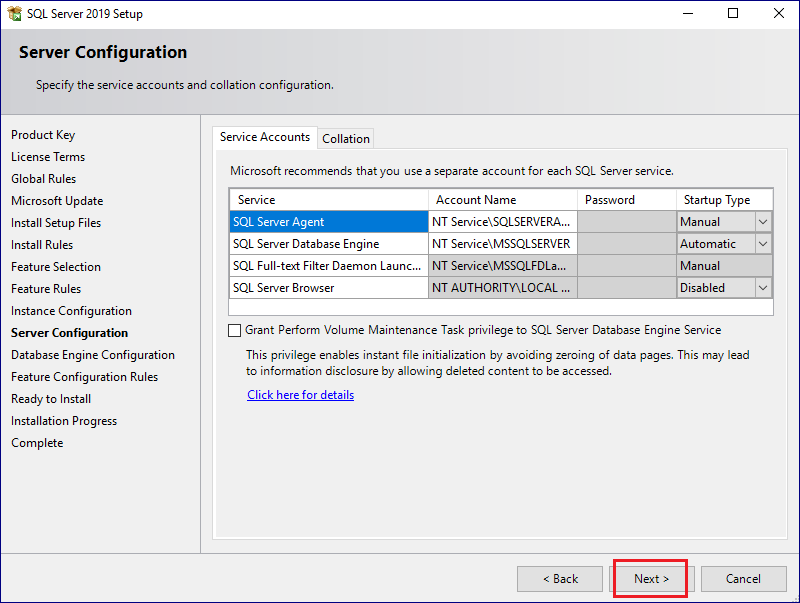The width and height of the screenshot is (800, 603).
Task: Click account name NT AUTHORITY\LOCAL ...
Action: (503, 288)
